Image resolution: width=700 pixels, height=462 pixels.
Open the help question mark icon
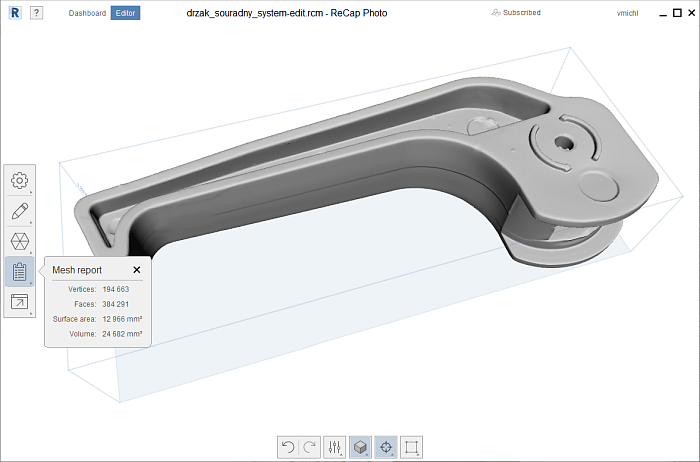coord(36,13)
